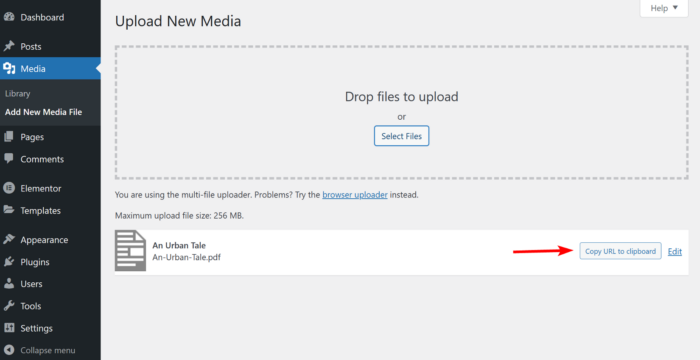Open the browser uploader link
The image size is (700, 360).
coord(355,195)
